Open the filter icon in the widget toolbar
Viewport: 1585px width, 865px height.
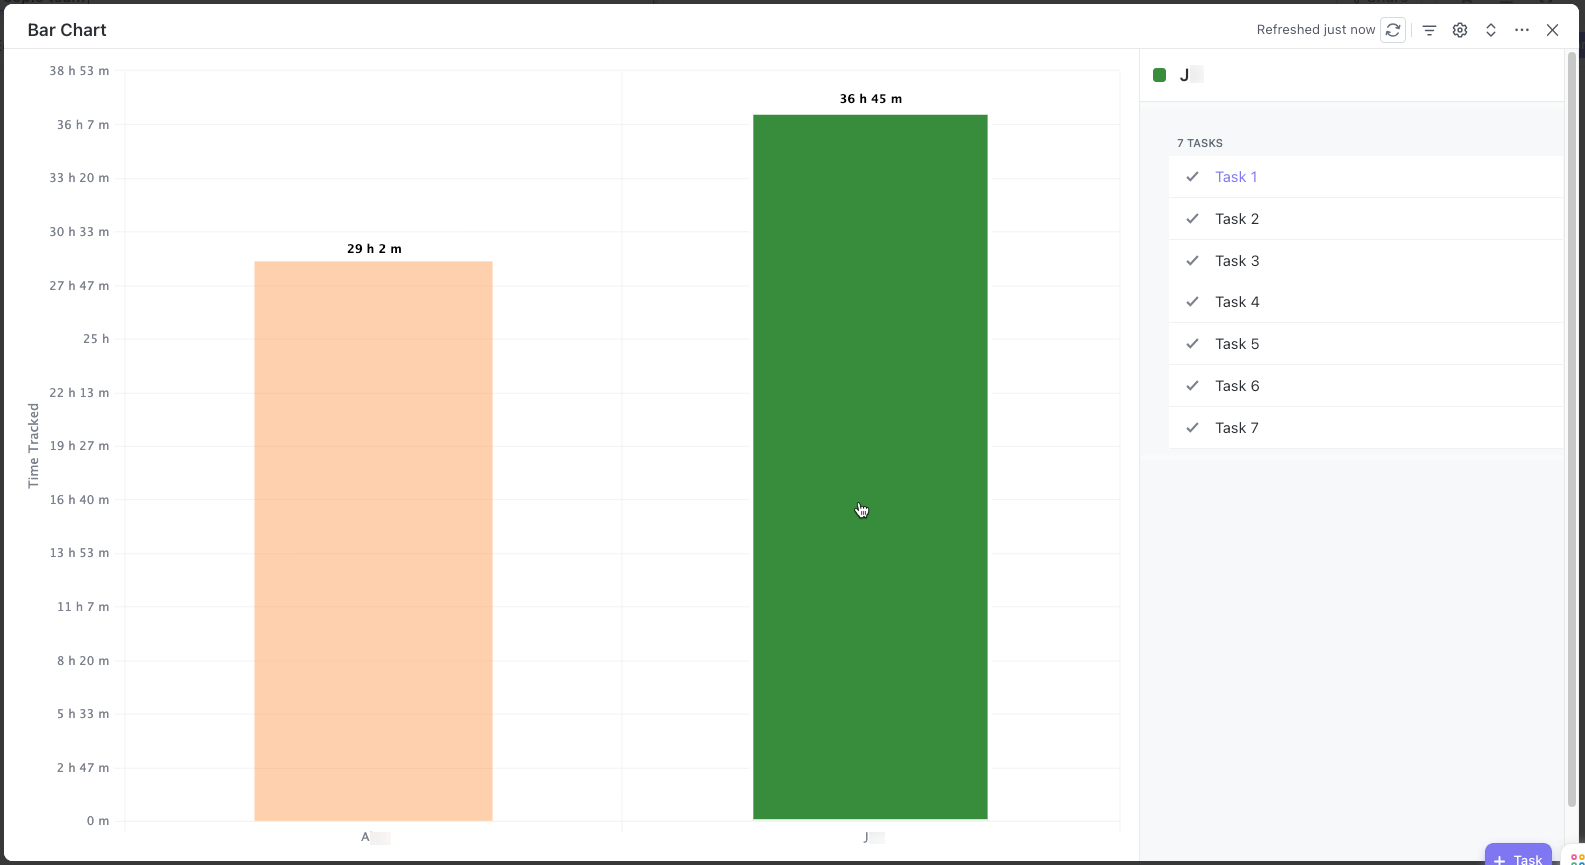(x=1428, y=30)
